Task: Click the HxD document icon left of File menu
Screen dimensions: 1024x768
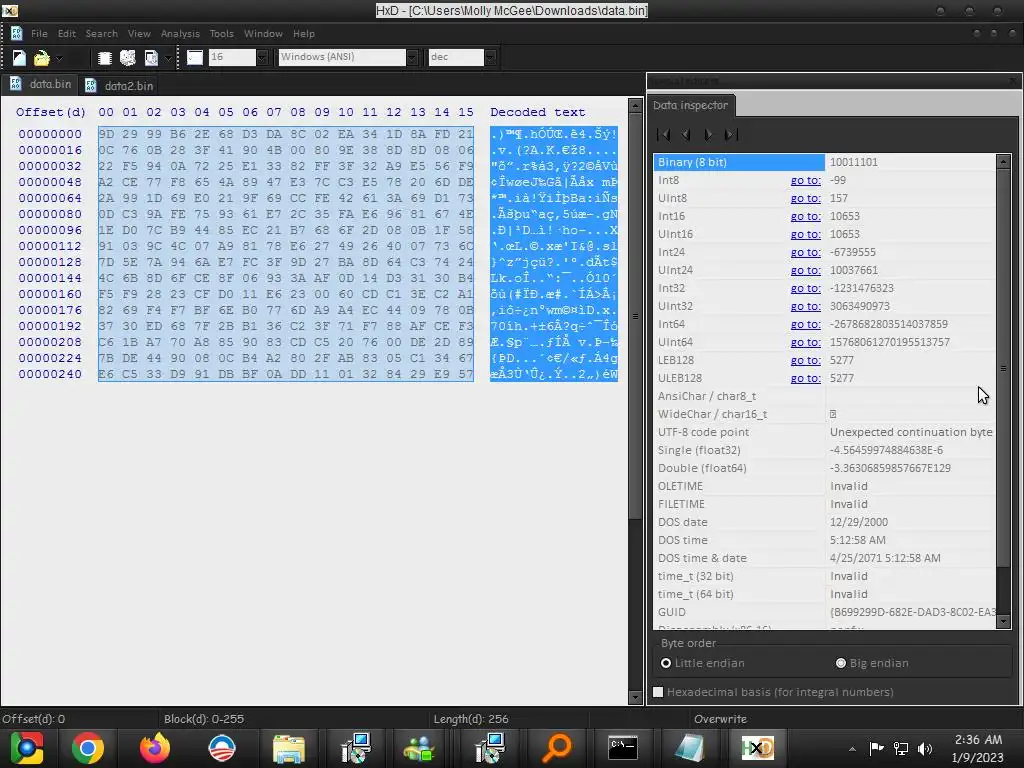Action: click(16, 33)
